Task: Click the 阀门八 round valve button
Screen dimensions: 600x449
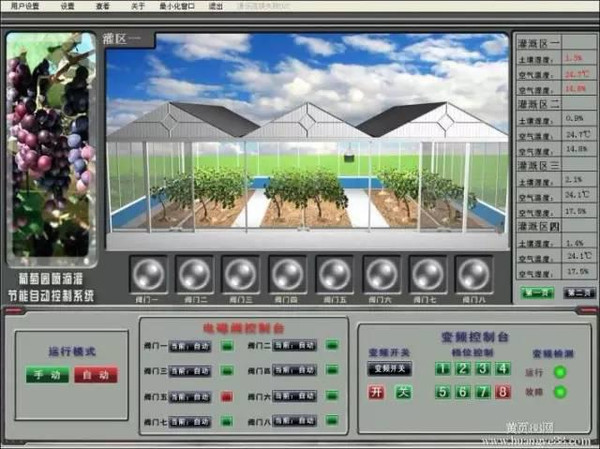Action: [473, 273]
